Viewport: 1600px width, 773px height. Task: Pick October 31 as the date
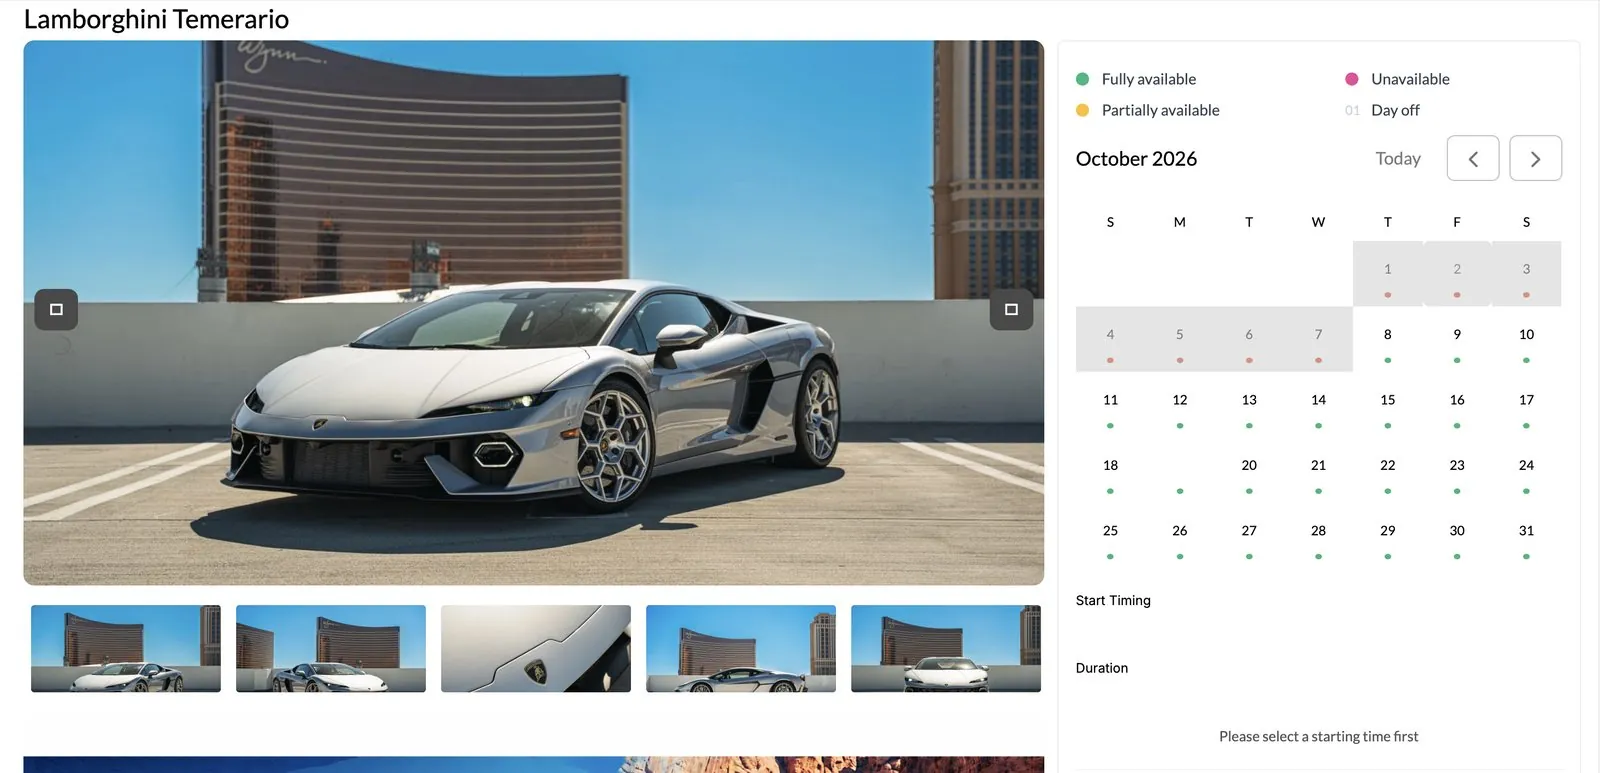[1526, 536]
